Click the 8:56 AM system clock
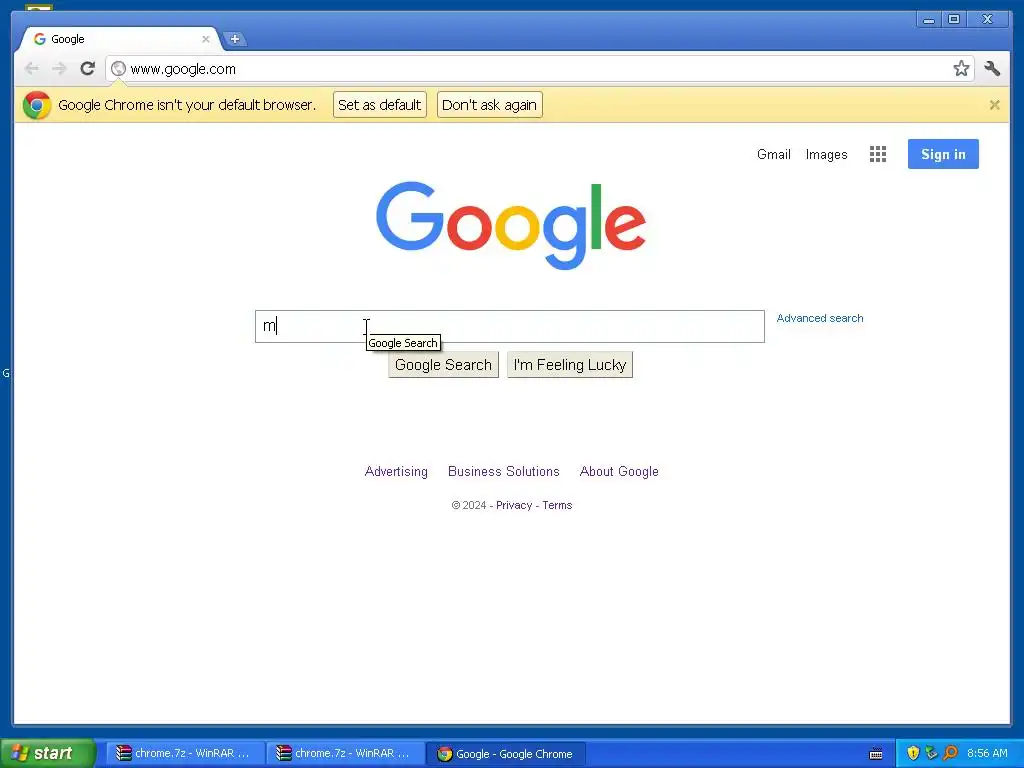 987,753
